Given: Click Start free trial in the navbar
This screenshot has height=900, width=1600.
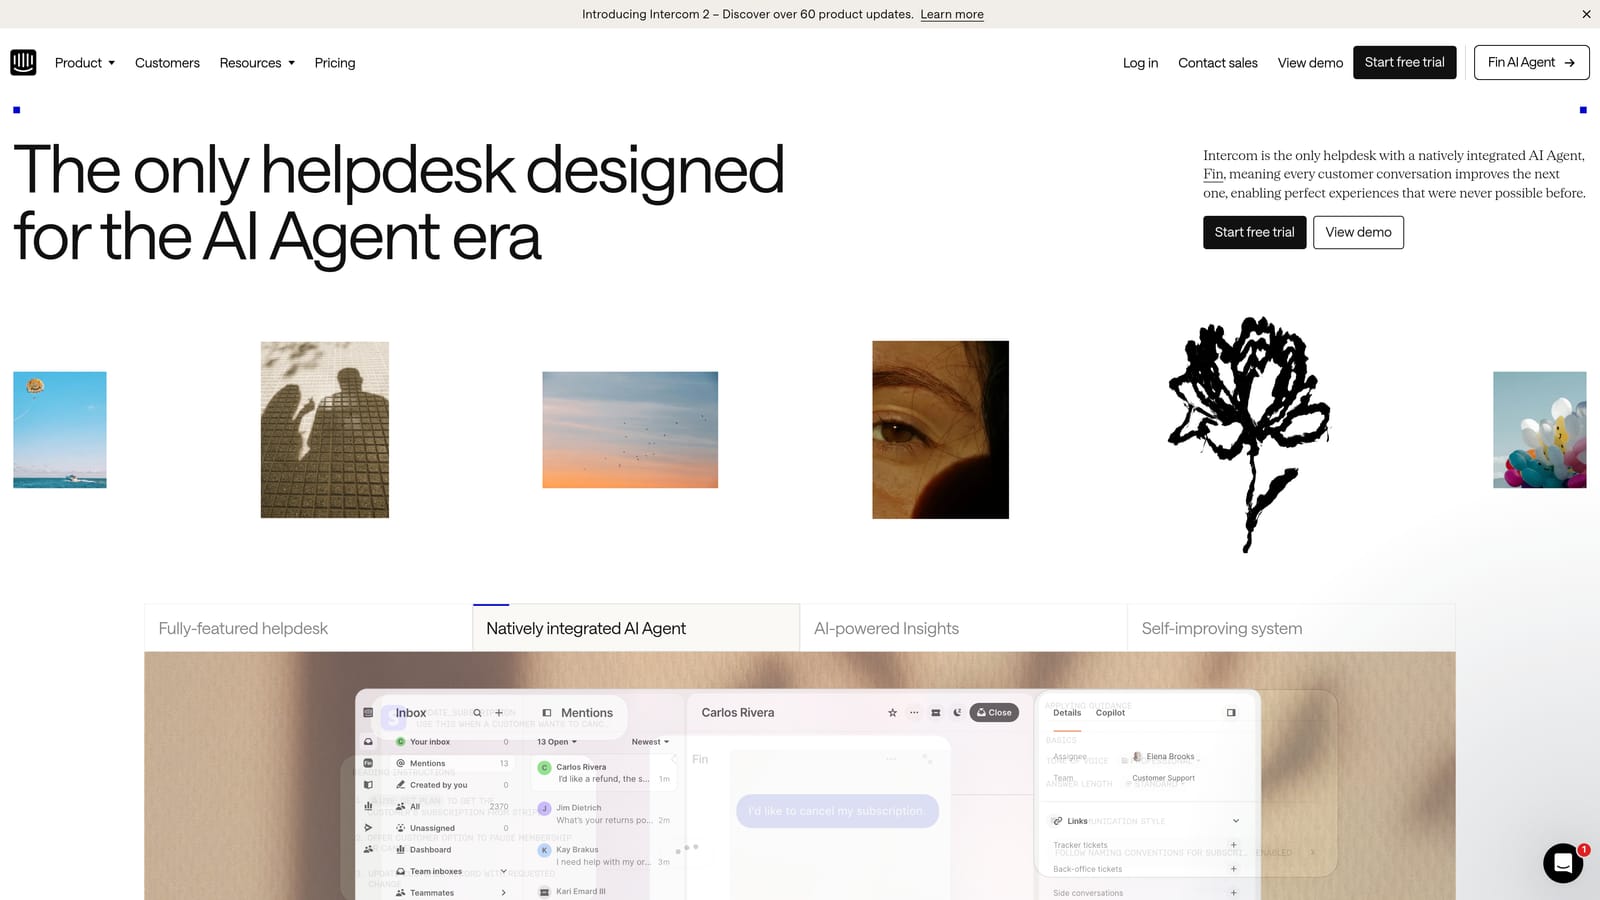Looking at the screenshot, I should [1405, 62].
